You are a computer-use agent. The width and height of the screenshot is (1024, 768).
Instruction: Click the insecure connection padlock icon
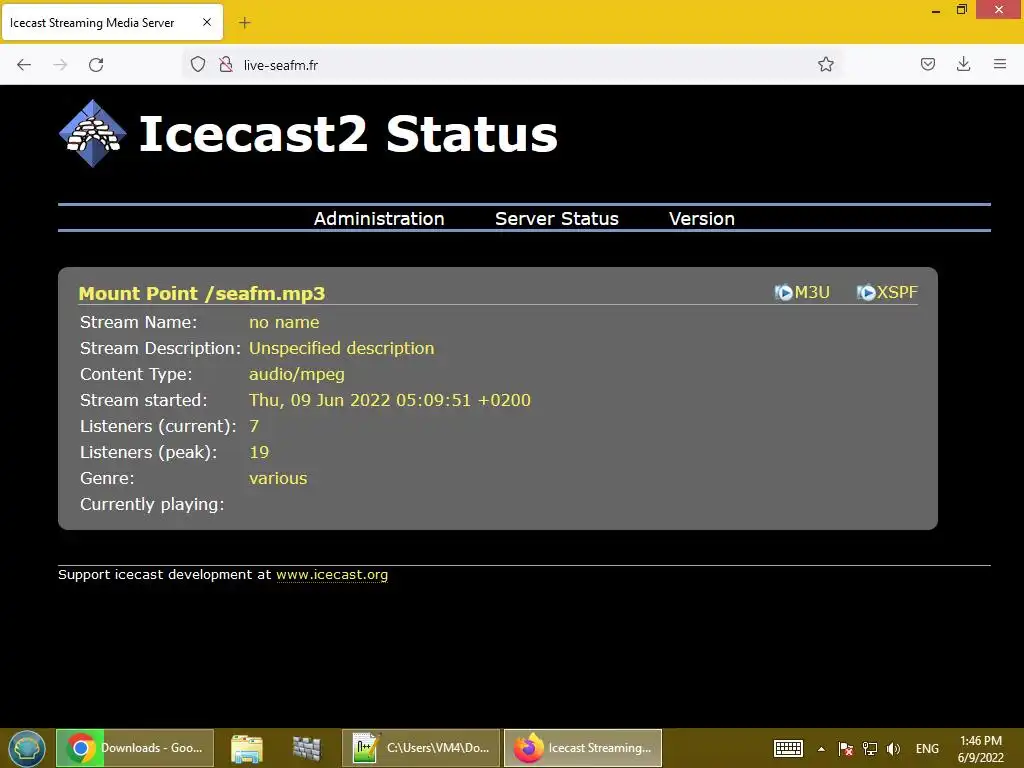pyautogui.click(x=226, y=64)
